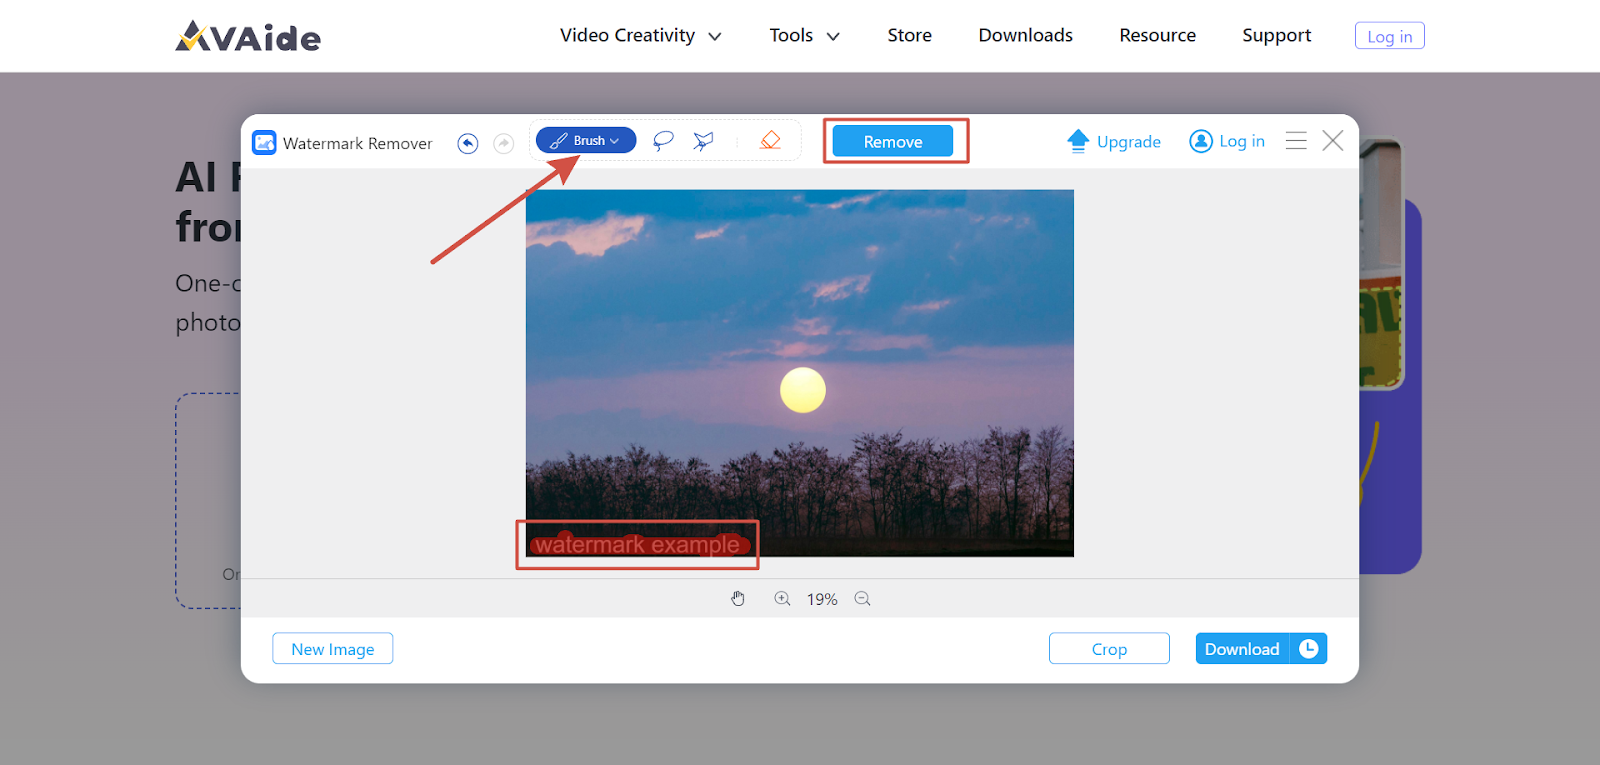
Task: Select the Lasso selection tool
Action: coord(662,141)
